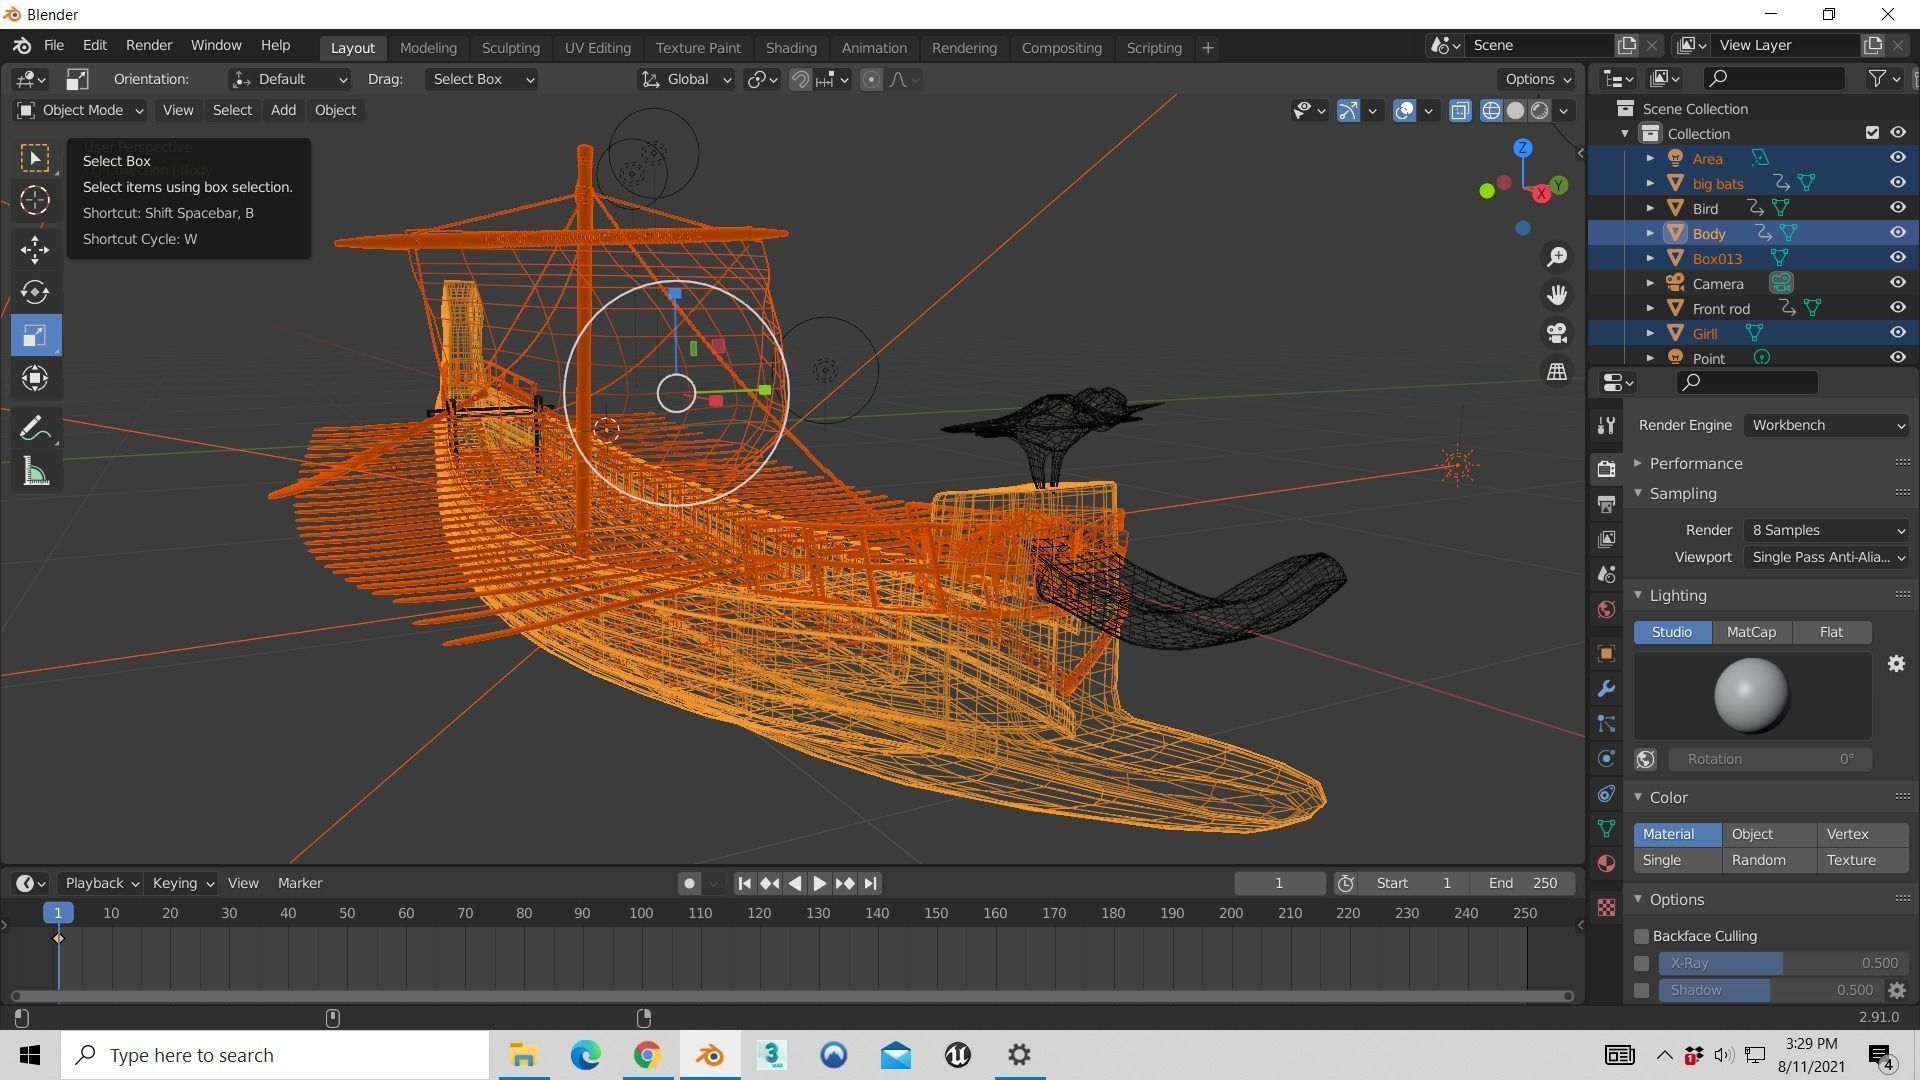Toggle viewport overlays button

1404,110
